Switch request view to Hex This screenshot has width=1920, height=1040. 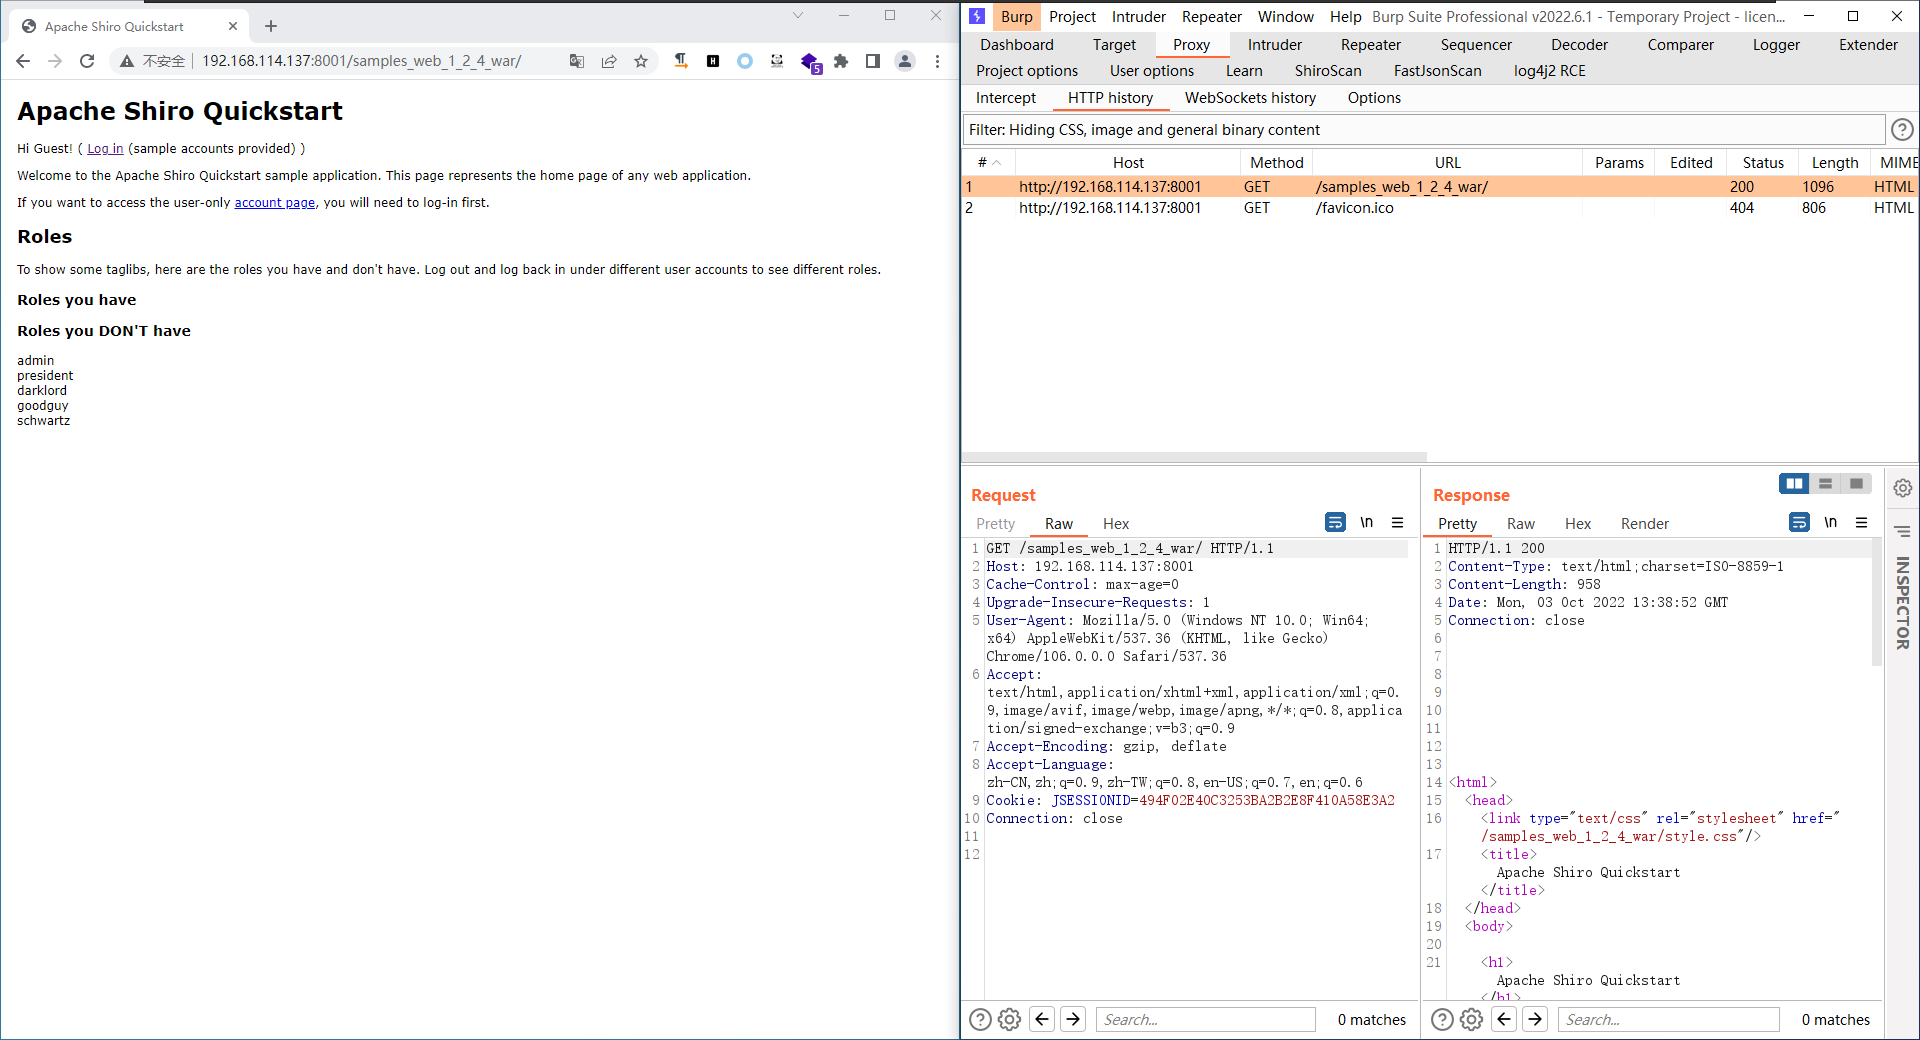pyautogui.click(x=1116, y=523)
